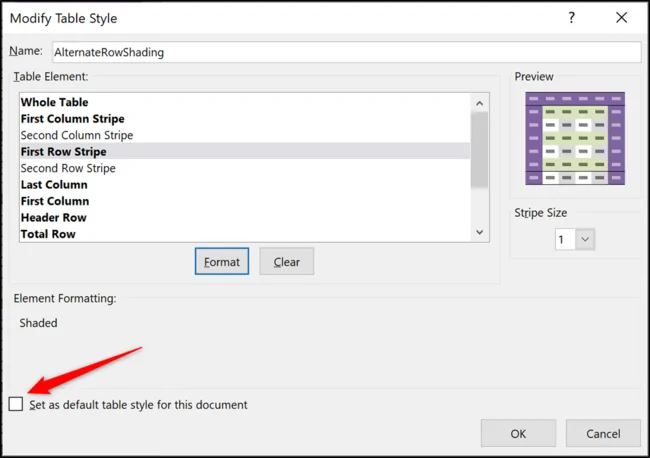Select Whole Table in element list
The image size is (650, 458).
[55, 102]
